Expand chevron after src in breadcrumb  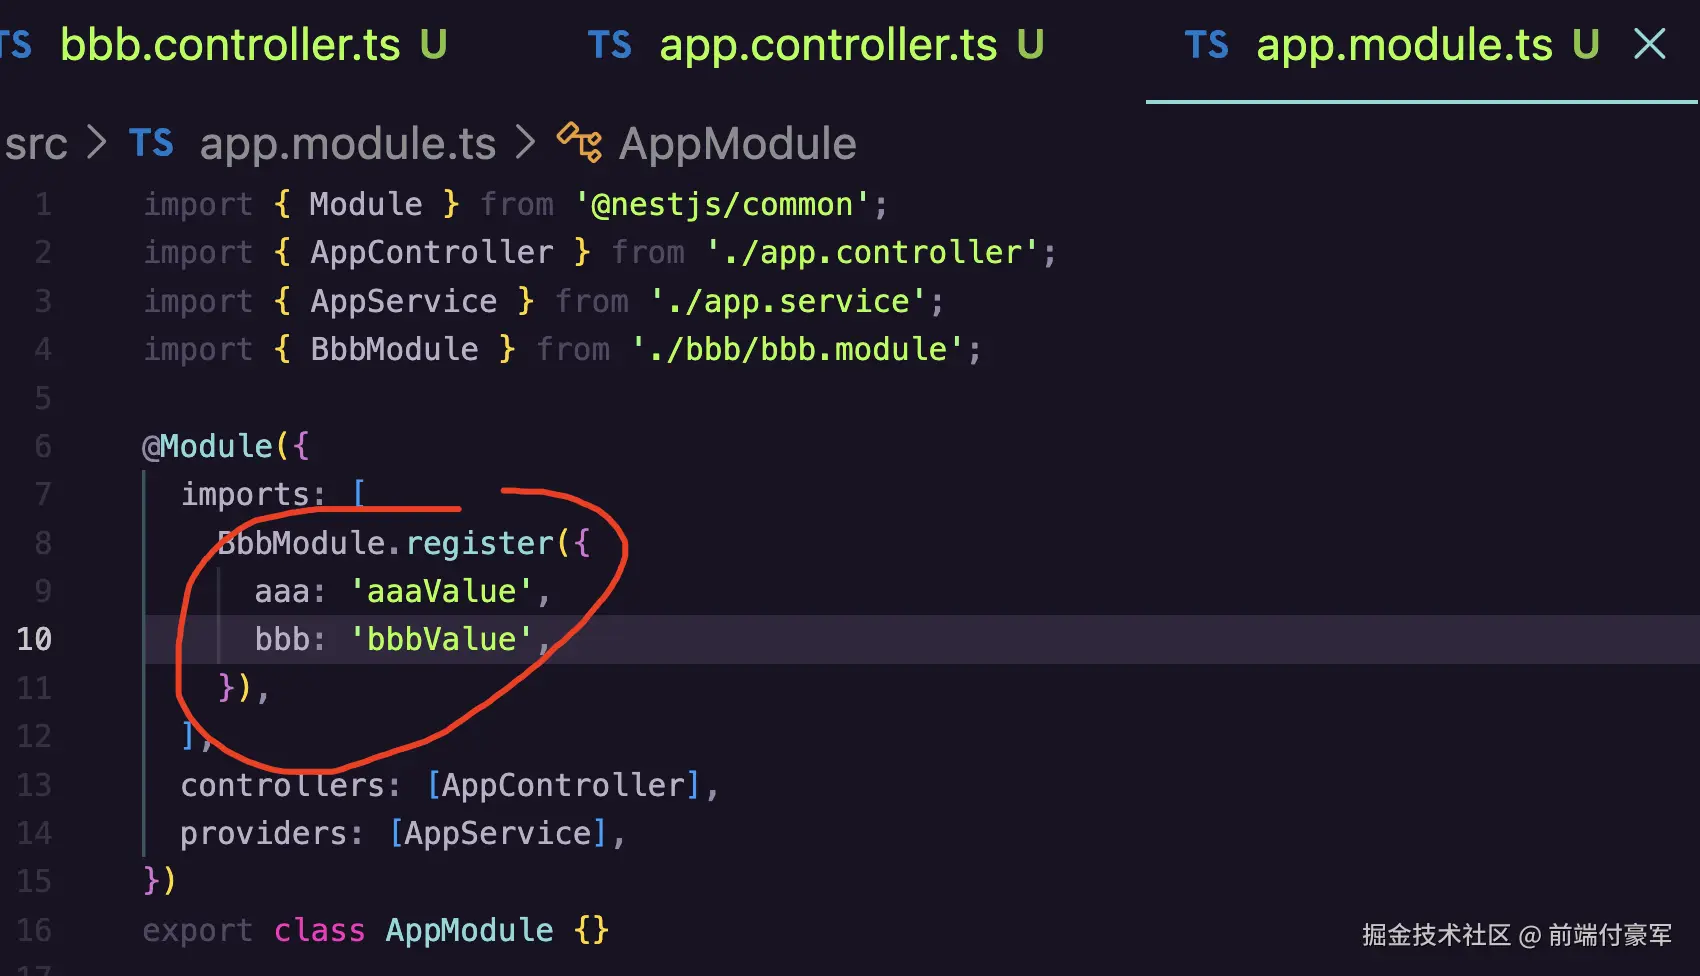pos(97,143)
